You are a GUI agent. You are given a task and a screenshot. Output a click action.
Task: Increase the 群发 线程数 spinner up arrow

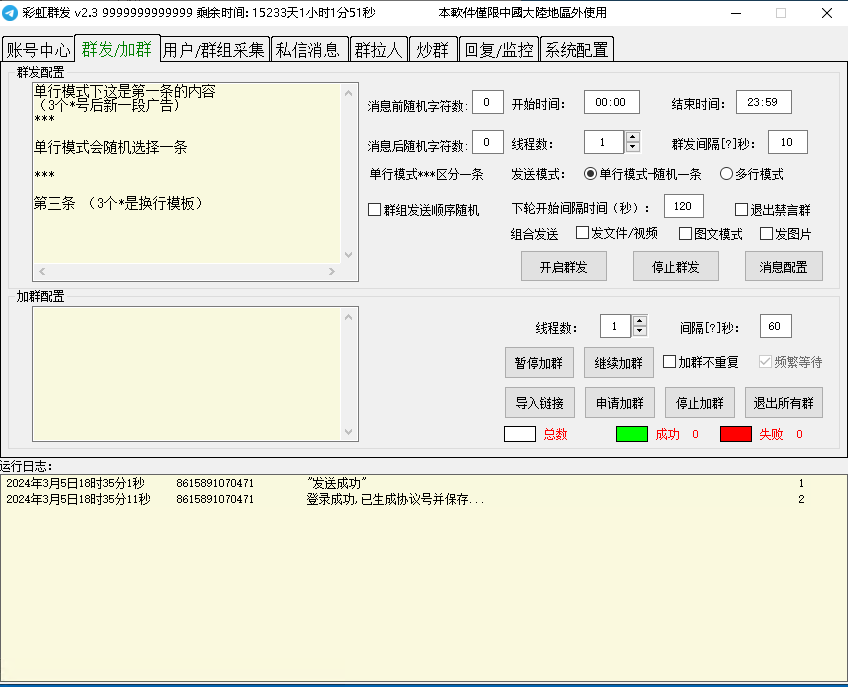tap(632, 137)
